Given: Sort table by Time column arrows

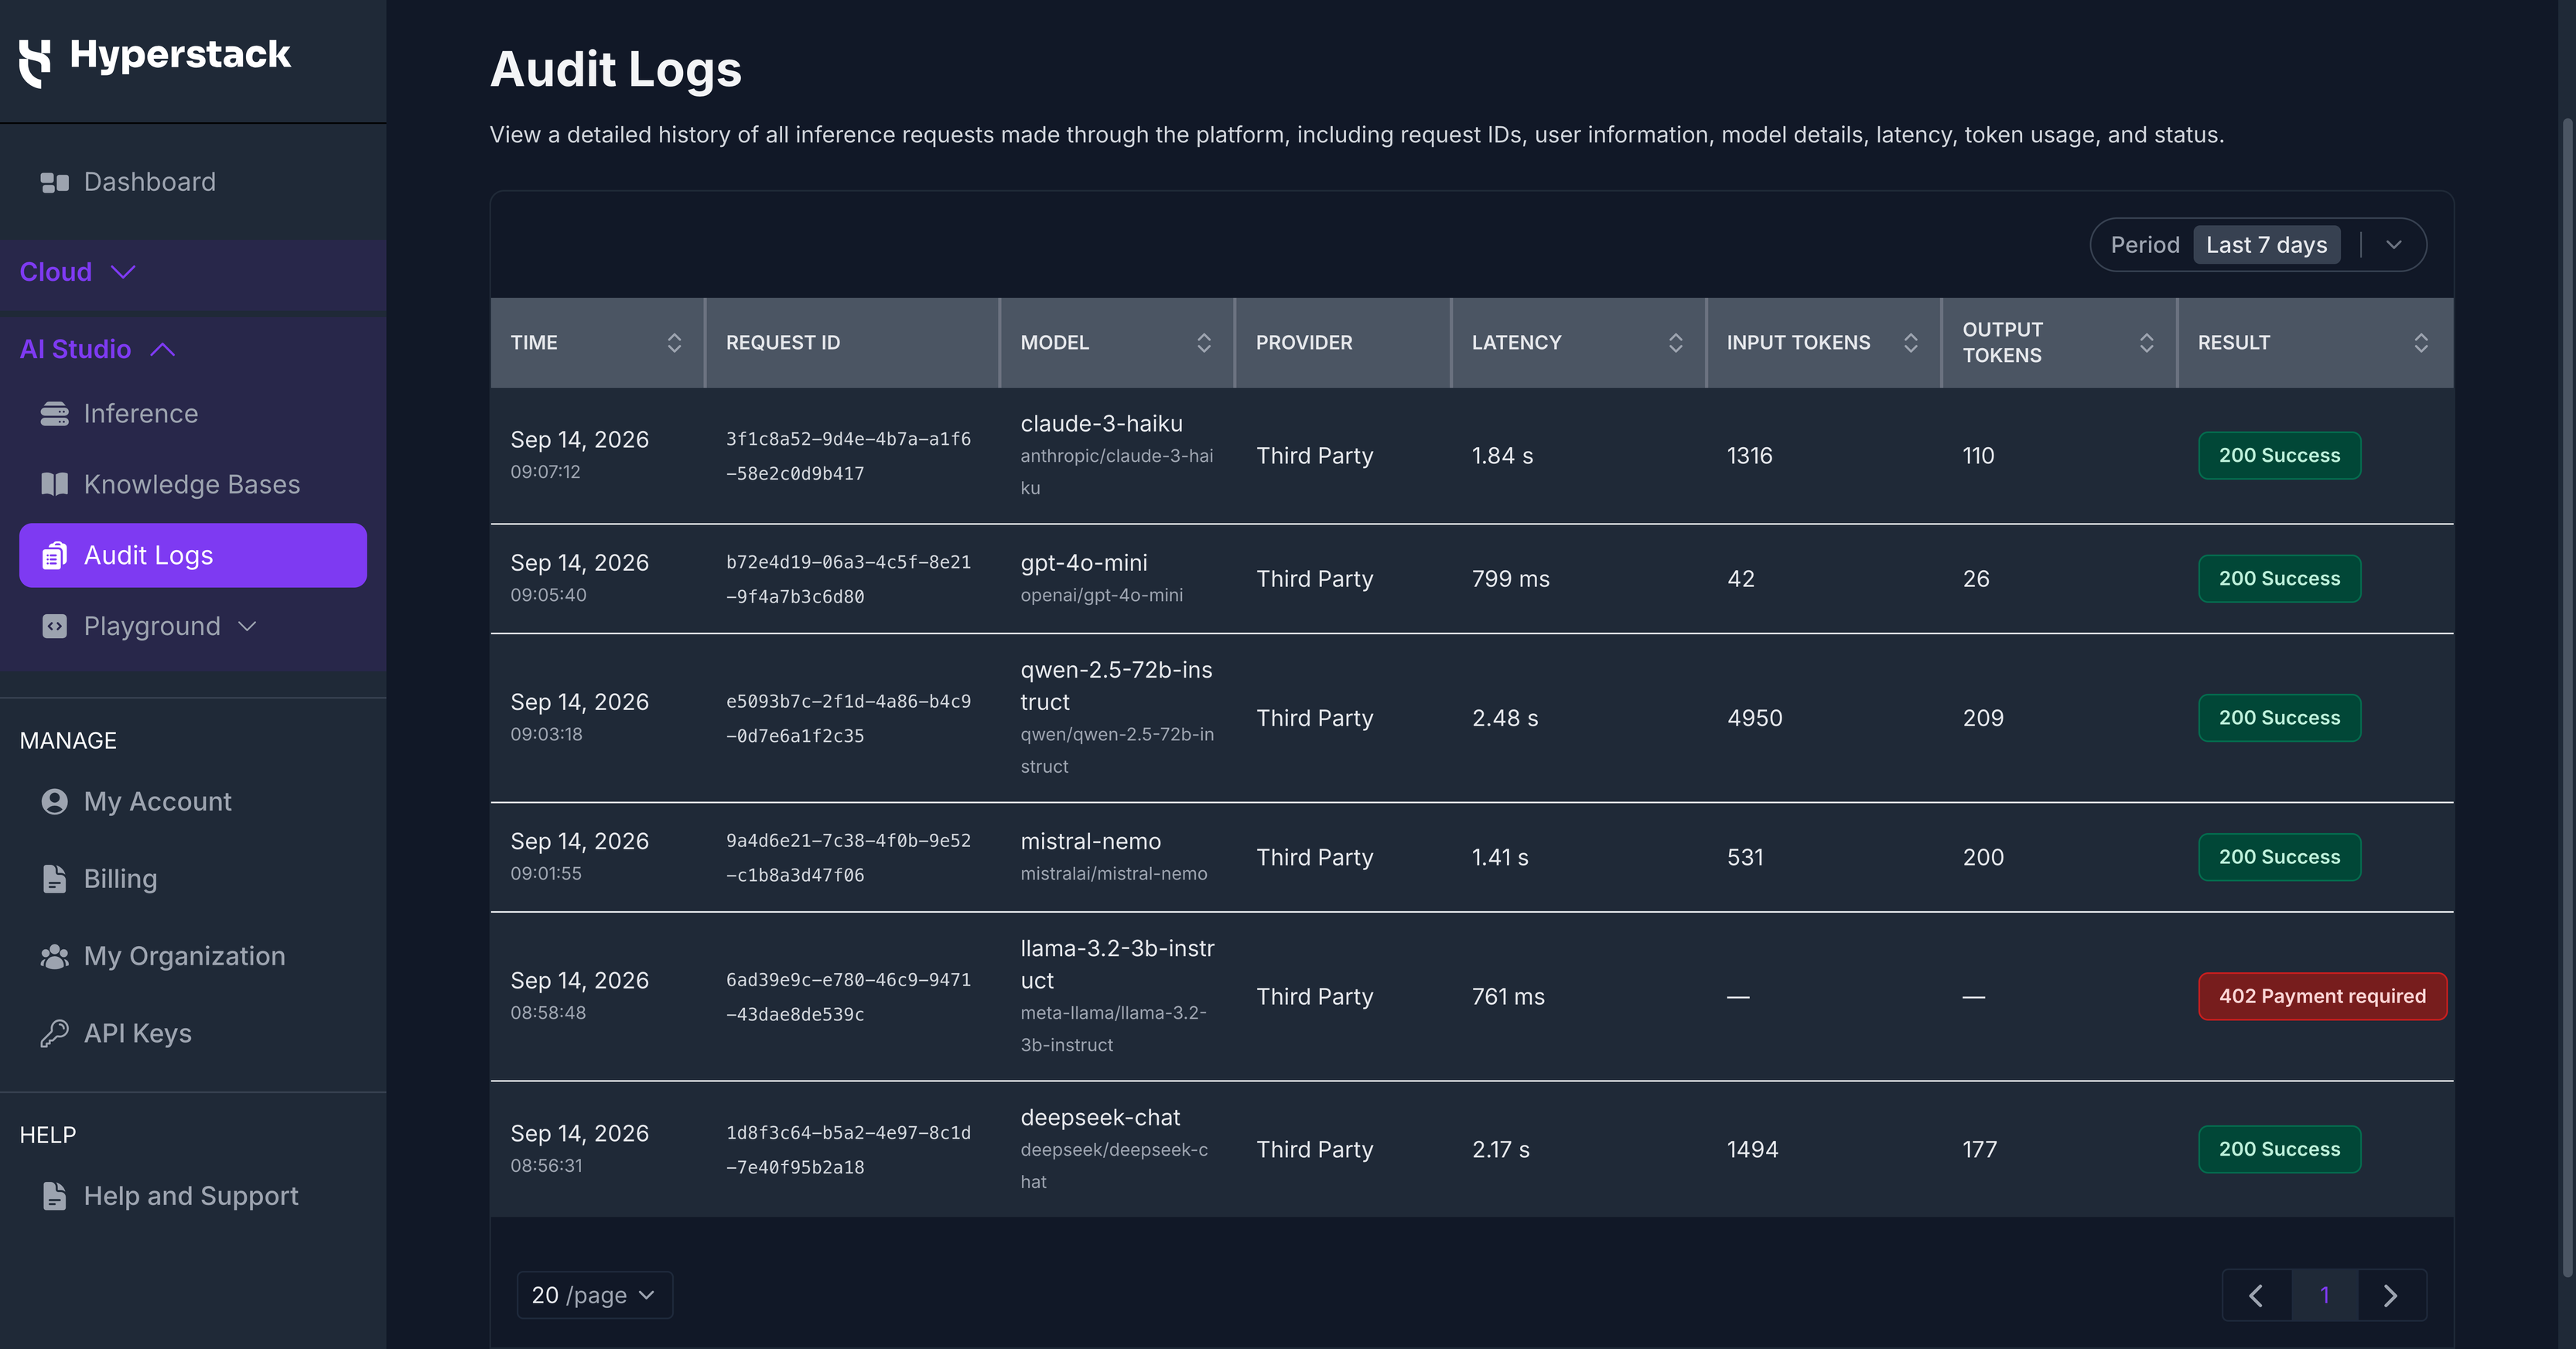Looking at the screenshot, I should 674,343.
